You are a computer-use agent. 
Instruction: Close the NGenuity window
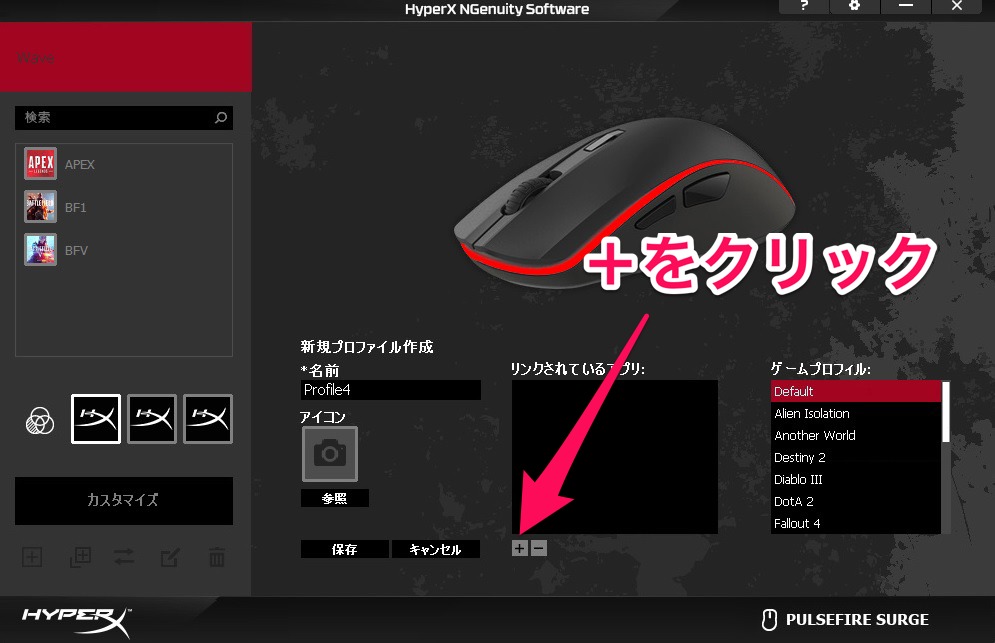(957, 6)
